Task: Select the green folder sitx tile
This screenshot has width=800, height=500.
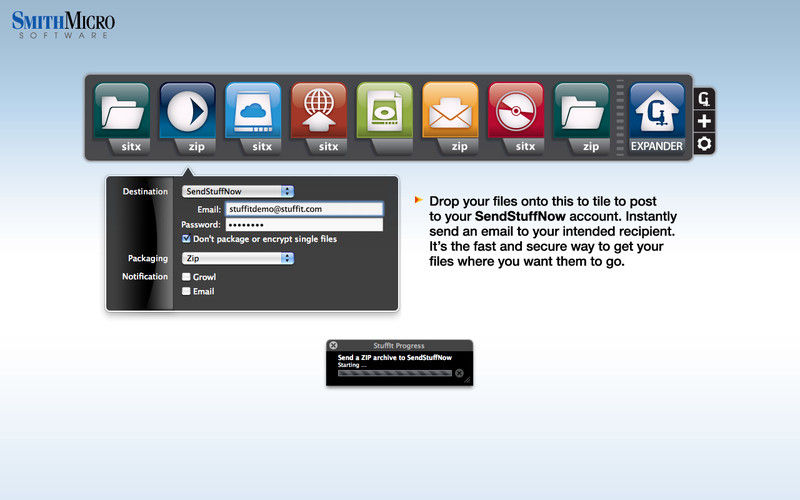Action: click(122, 118)
